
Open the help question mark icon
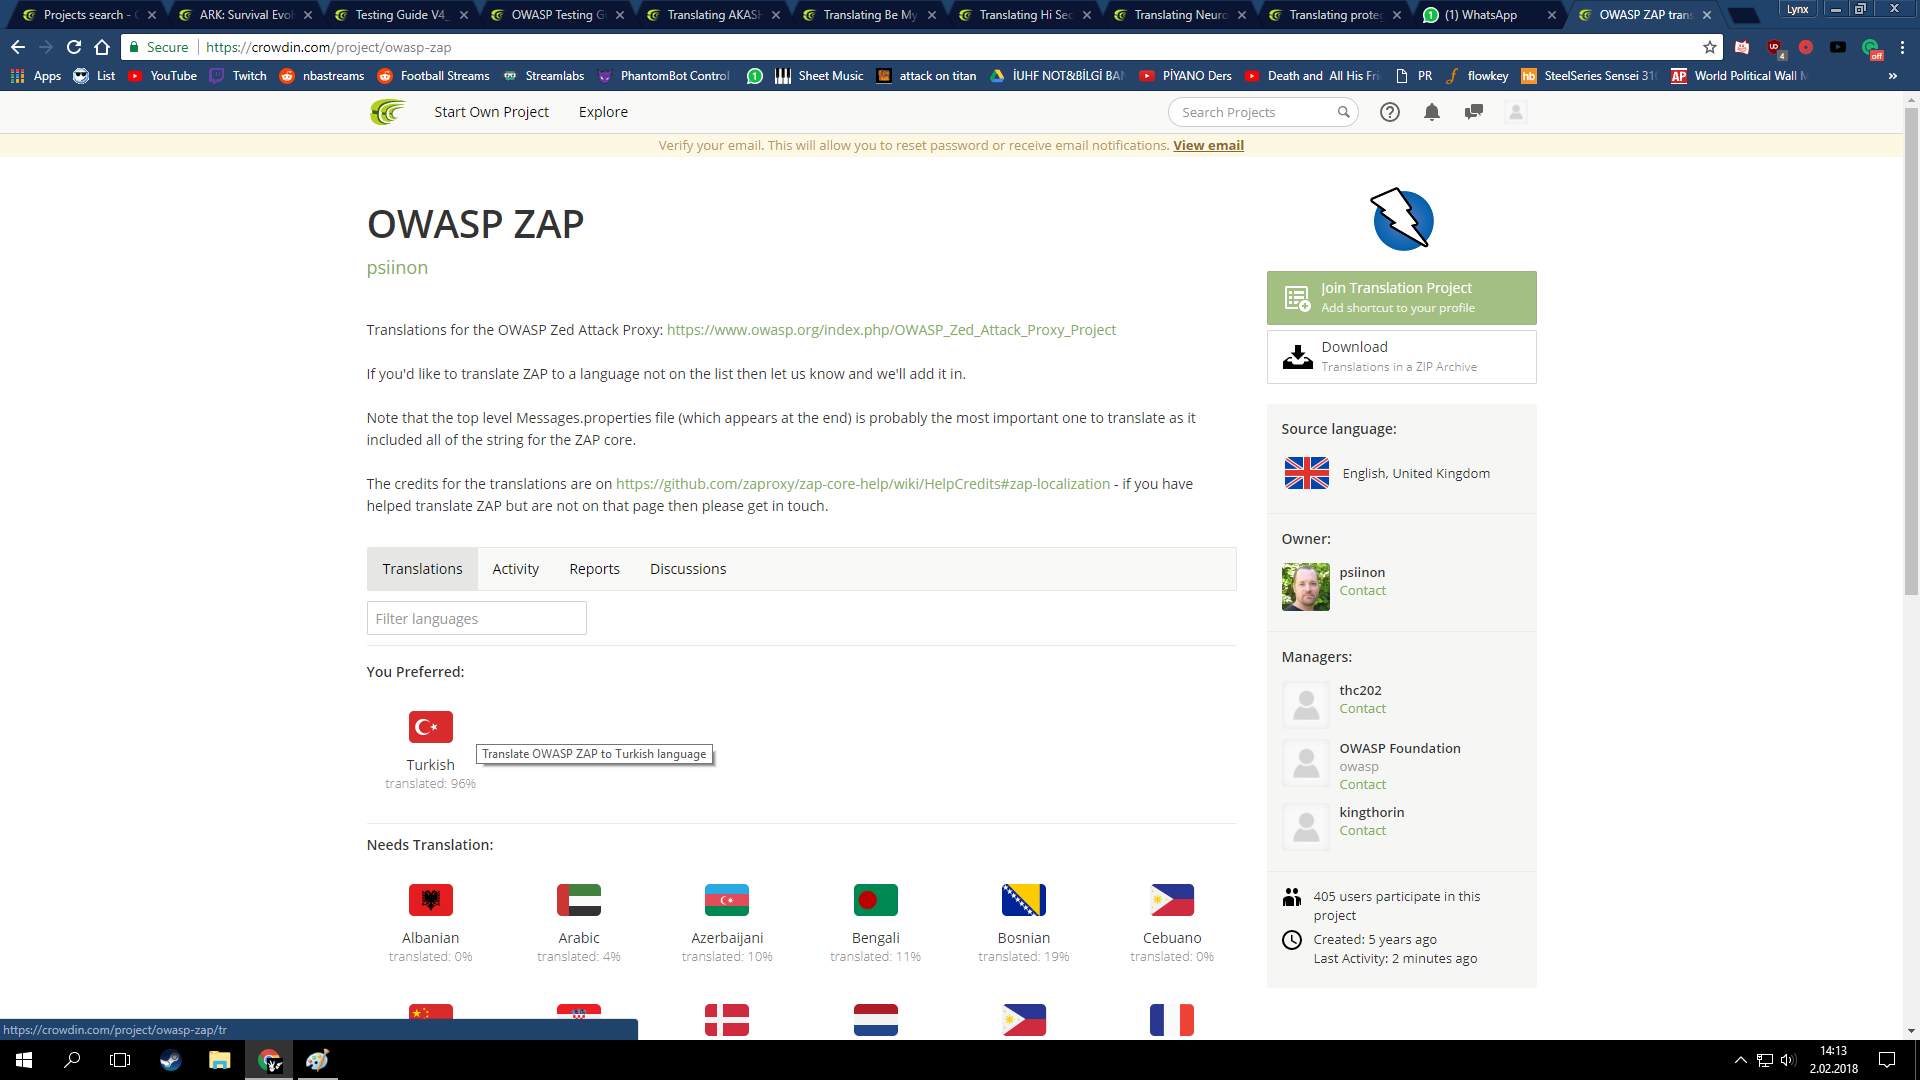1390,112
